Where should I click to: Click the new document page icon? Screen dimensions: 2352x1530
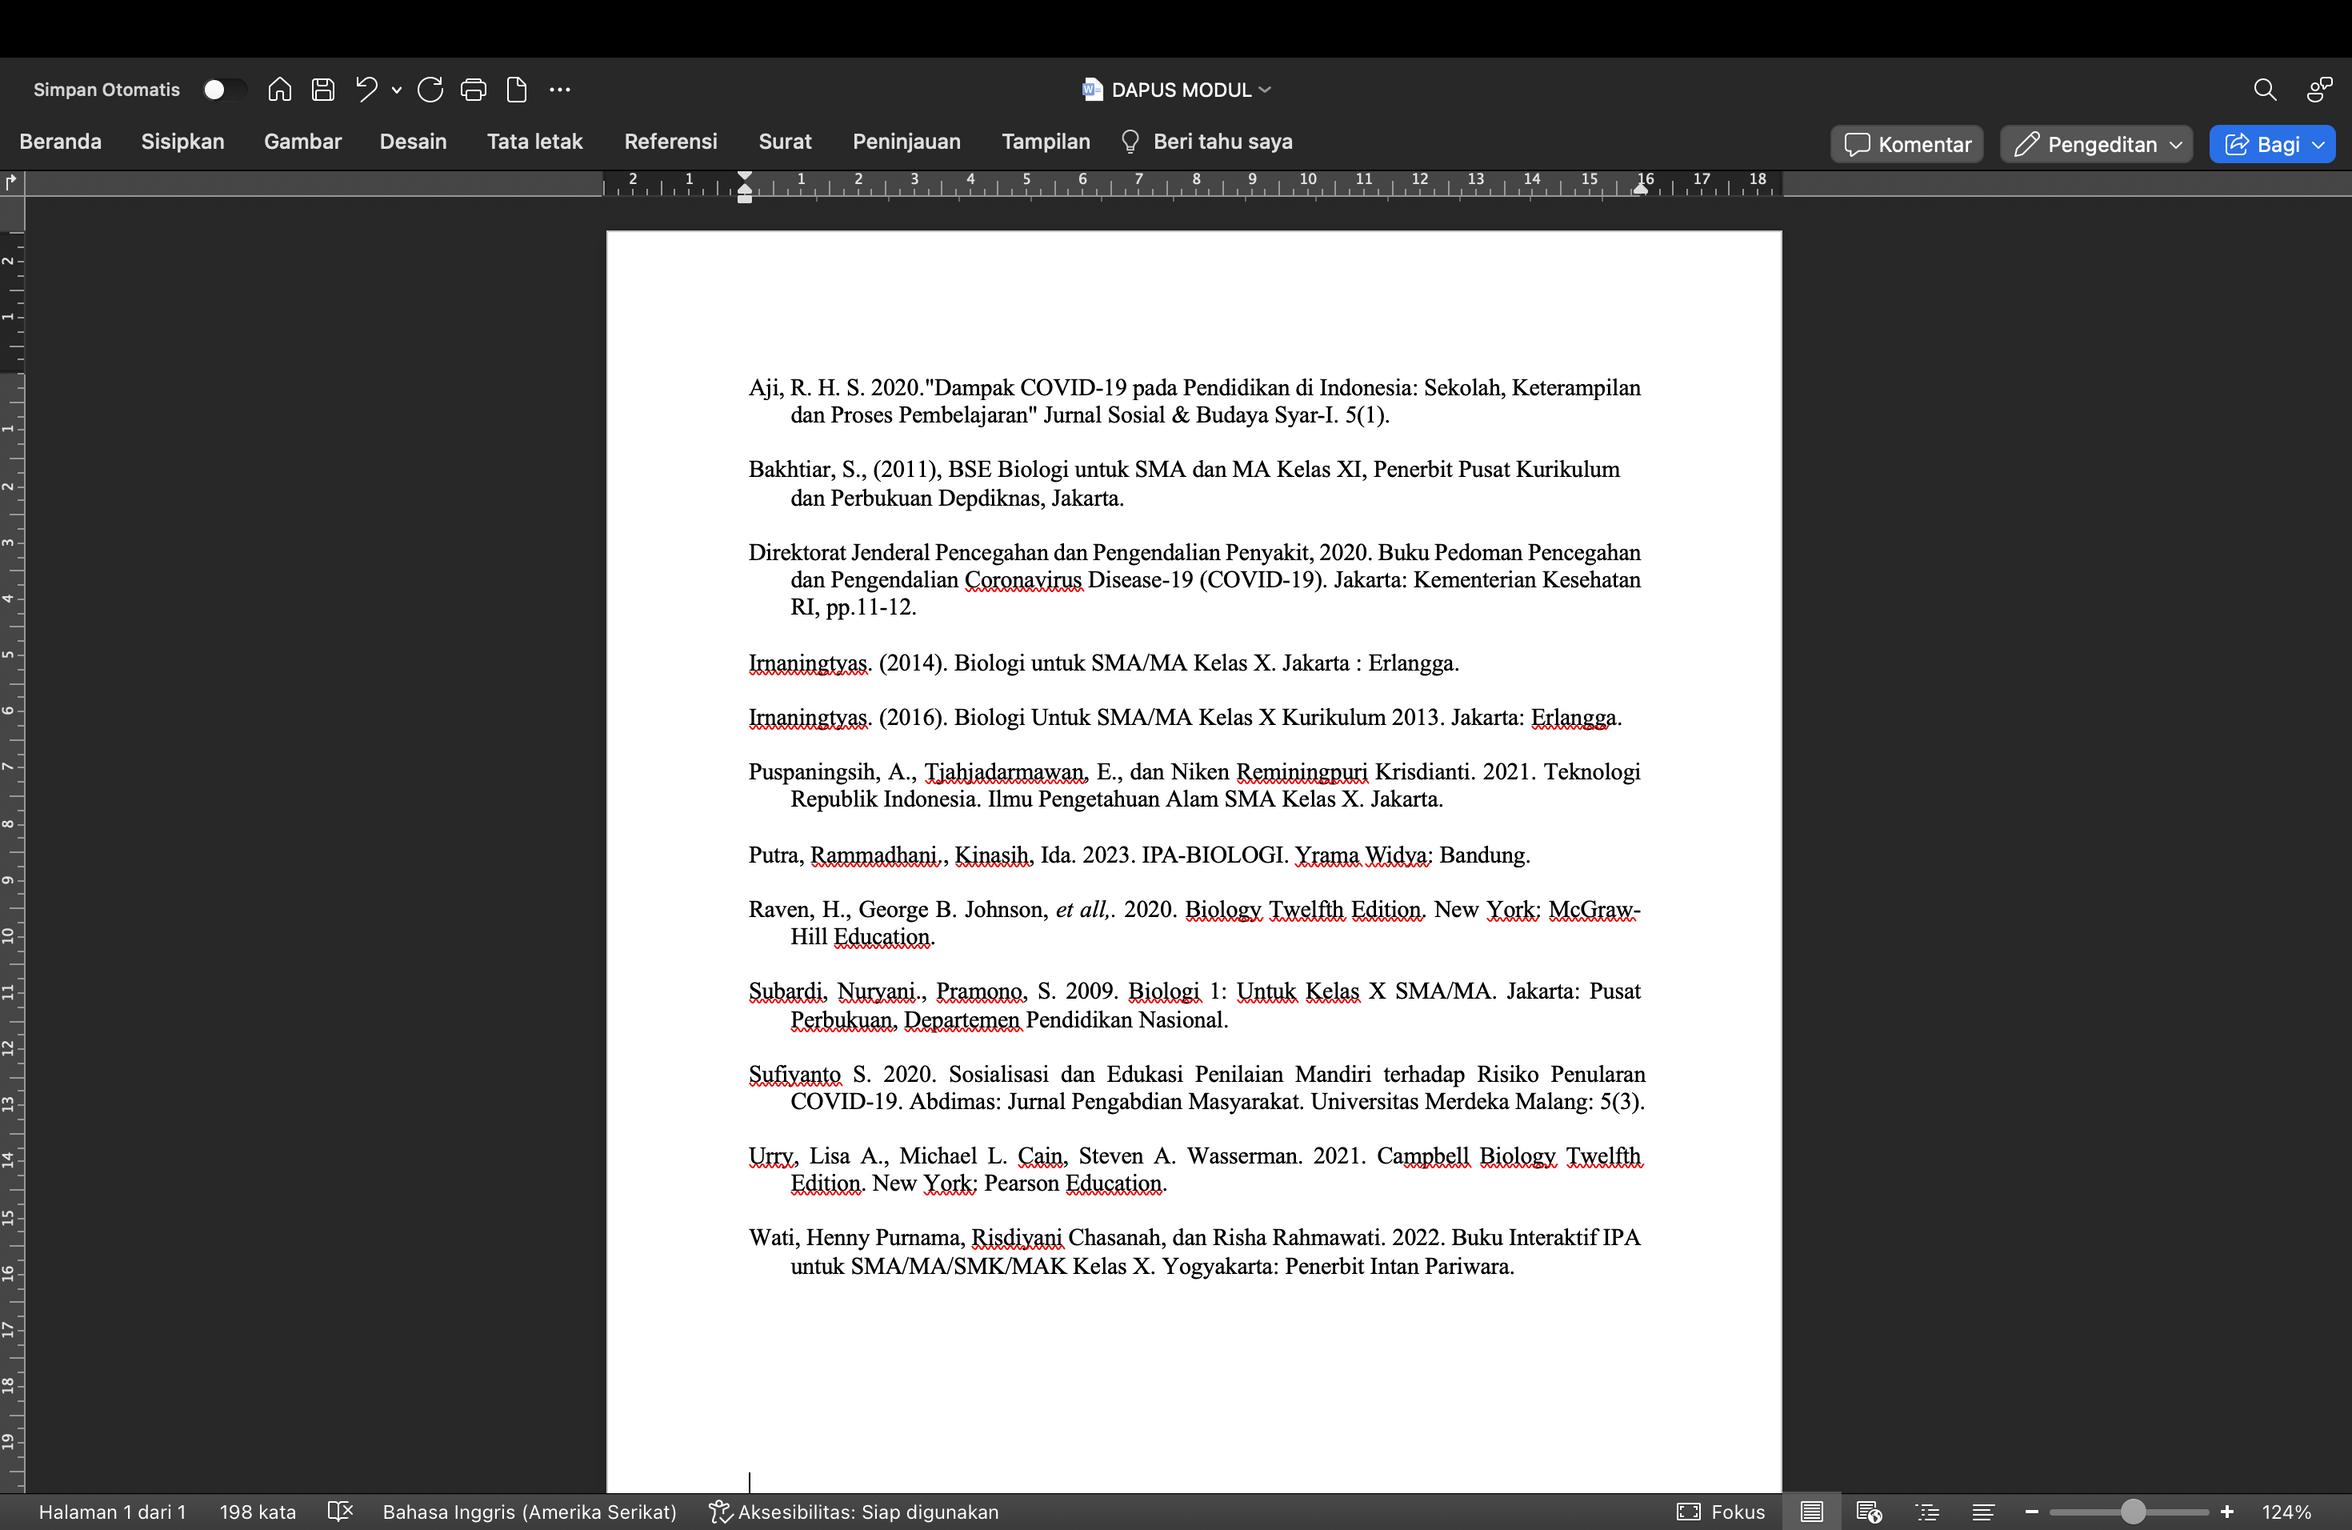coord(516,90)
